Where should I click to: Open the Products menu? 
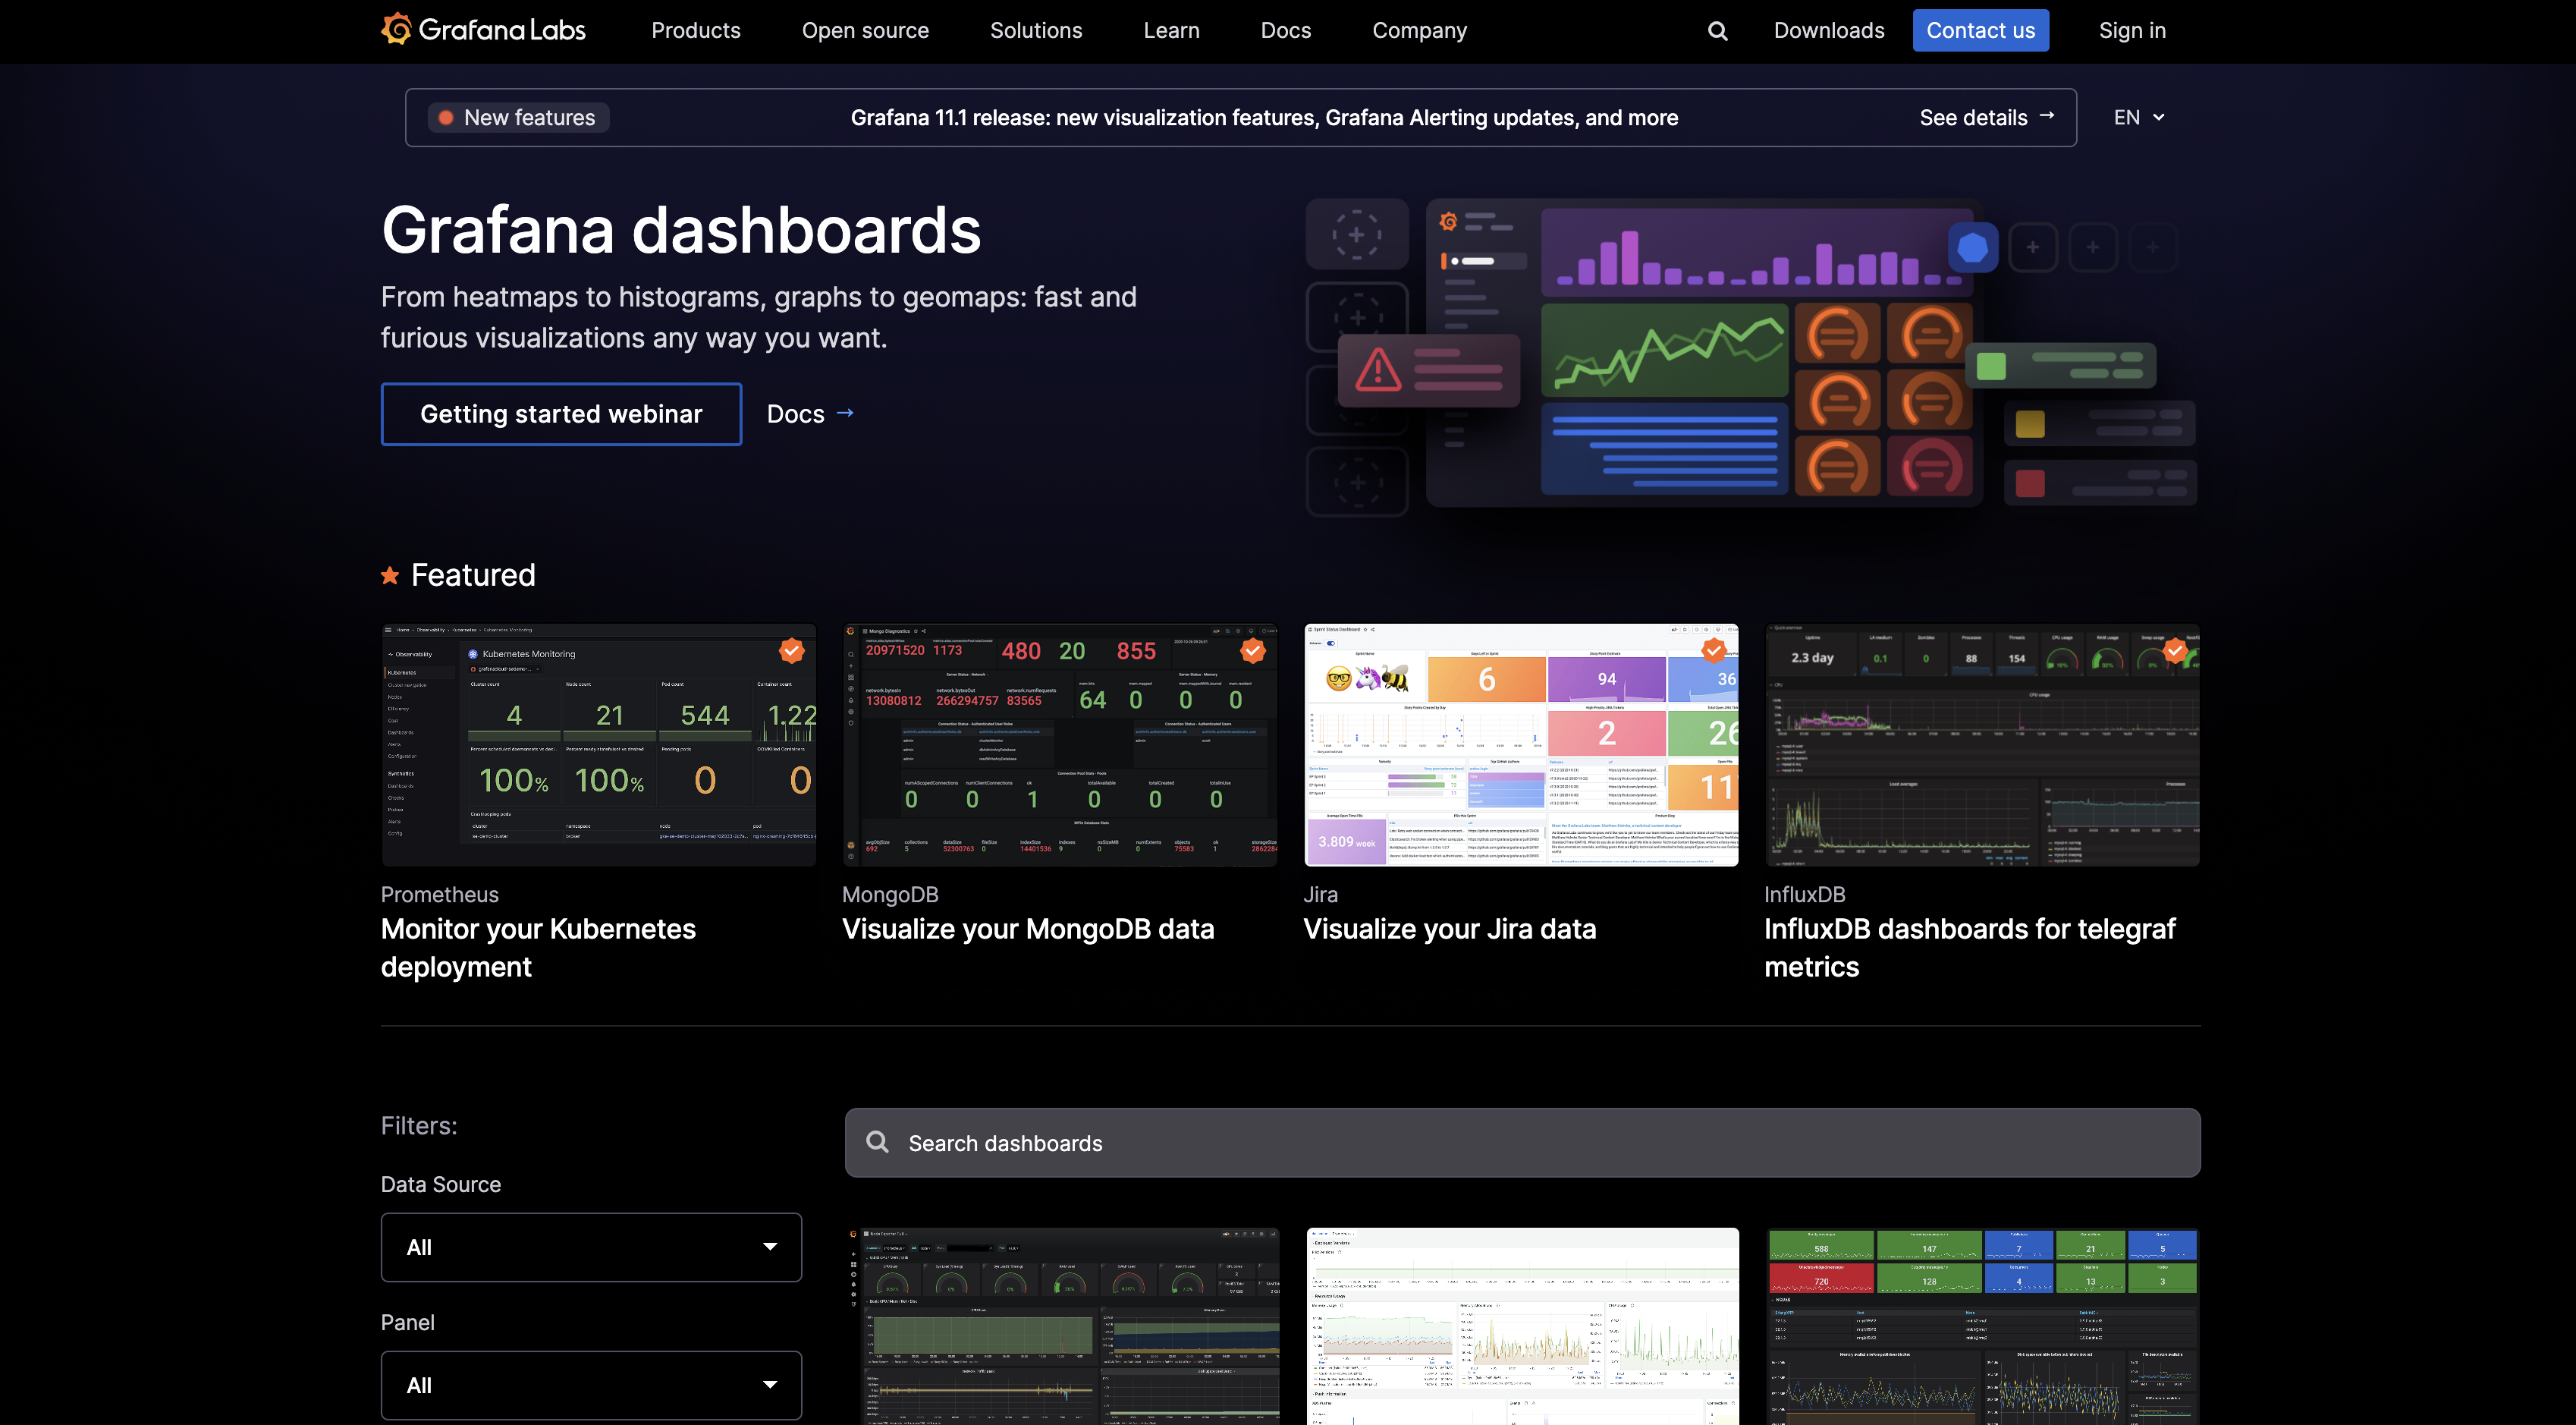pyautogui.click(x=696, y=30)
